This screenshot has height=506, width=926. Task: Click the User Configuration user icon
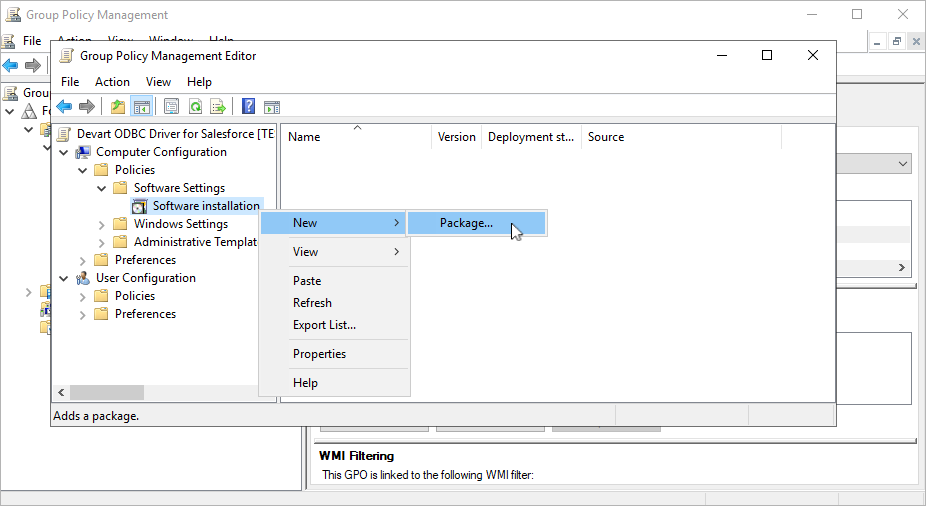(x=83, y=278)
